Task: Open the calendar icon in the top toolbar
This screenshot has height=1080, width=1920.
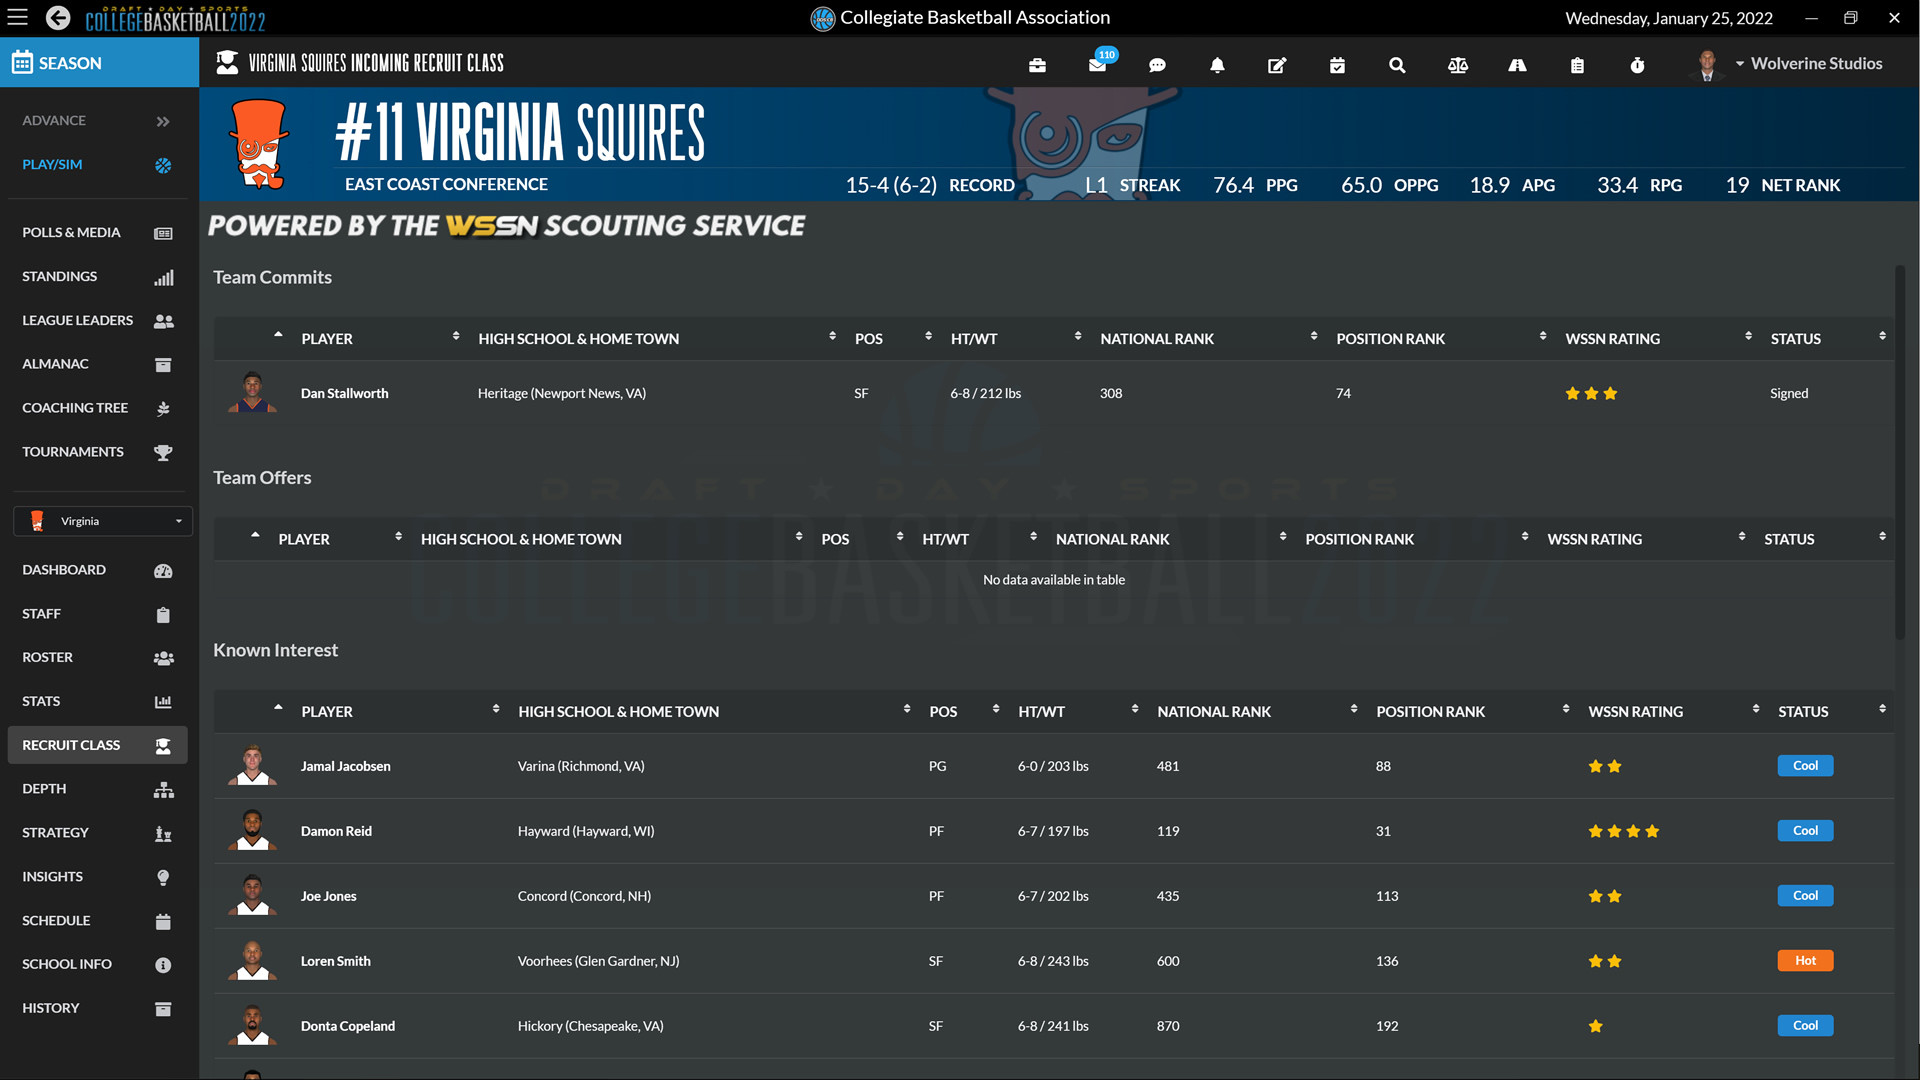Action: pyautogui.click(x=1337, y=66)
